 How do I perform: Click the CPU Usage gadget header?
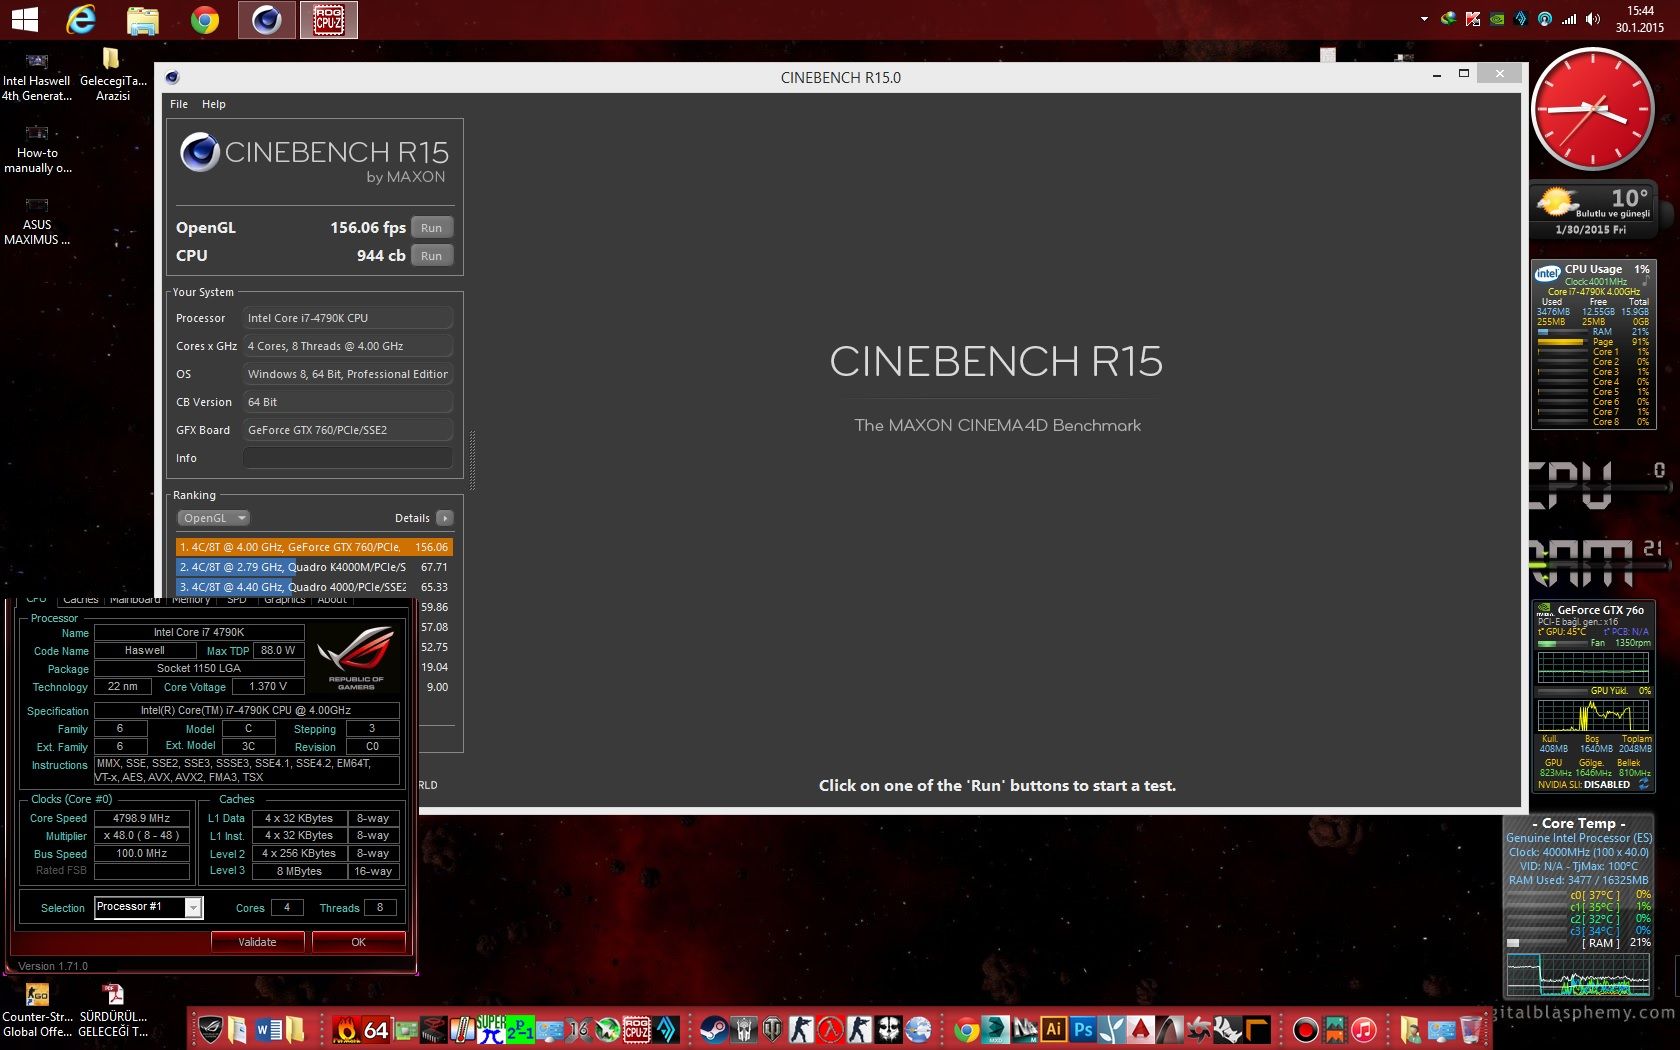coord(1592,270)
